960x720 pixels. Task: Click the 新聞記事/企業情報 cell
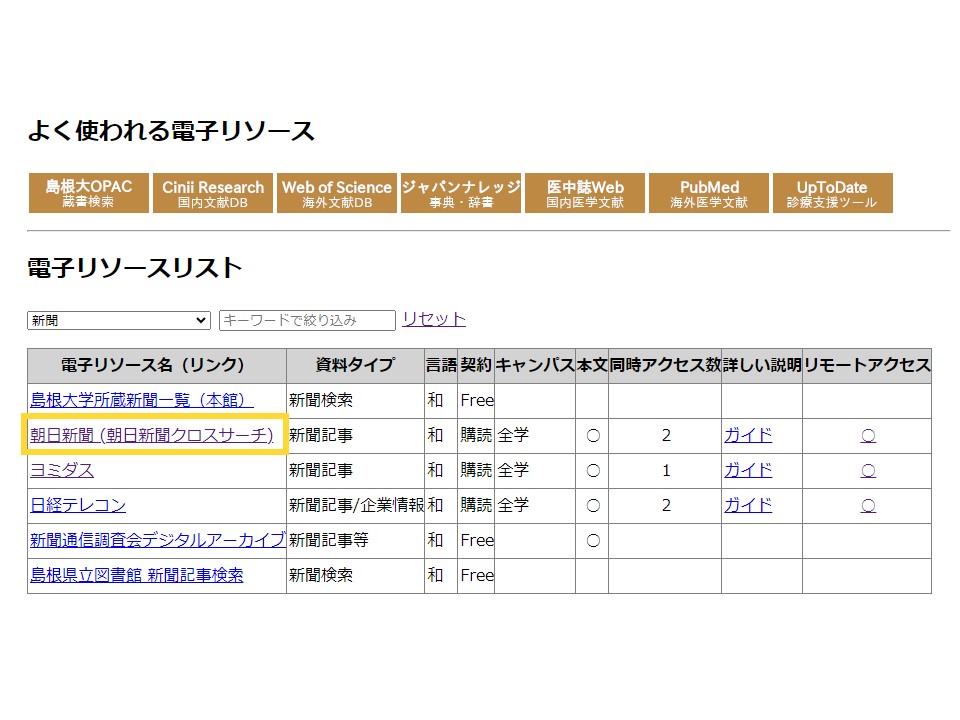tap(355, 505)
